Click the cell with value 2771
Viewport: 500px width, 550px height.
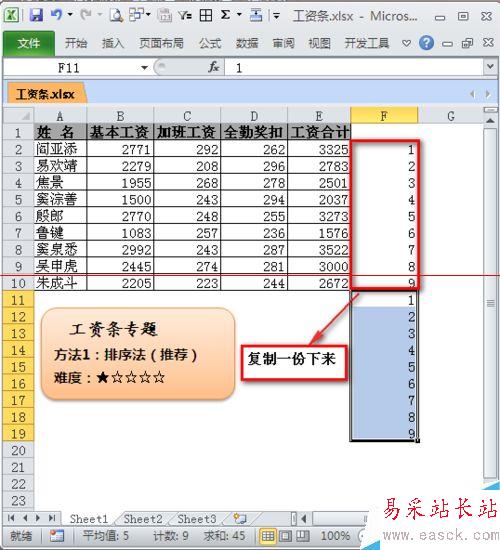pos(120,149)
